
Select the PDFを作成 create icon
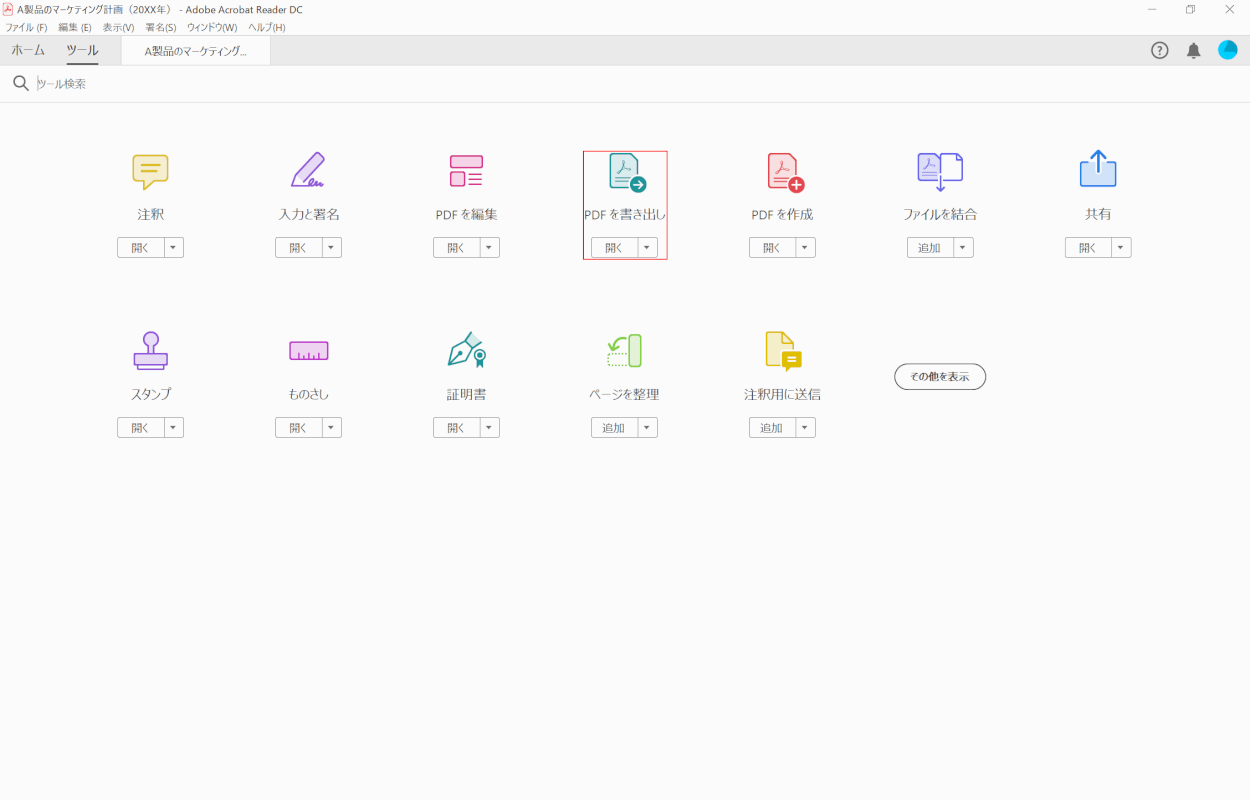point(784,172)
